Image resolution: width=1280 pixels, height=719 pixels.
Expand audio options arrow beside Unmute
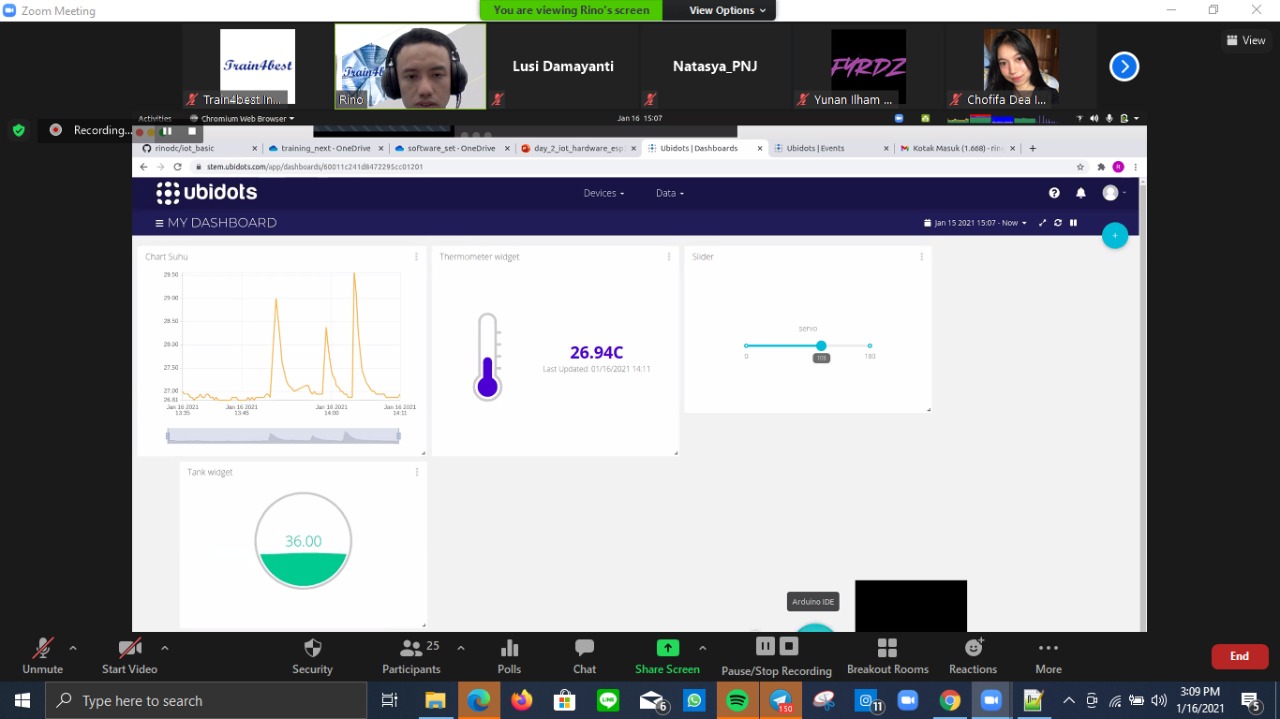pos(72,648)
